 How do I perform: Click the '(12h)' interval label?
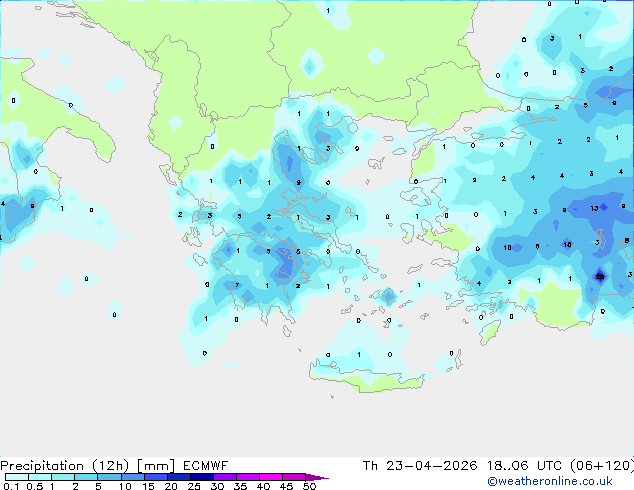(x=110, y=466)
